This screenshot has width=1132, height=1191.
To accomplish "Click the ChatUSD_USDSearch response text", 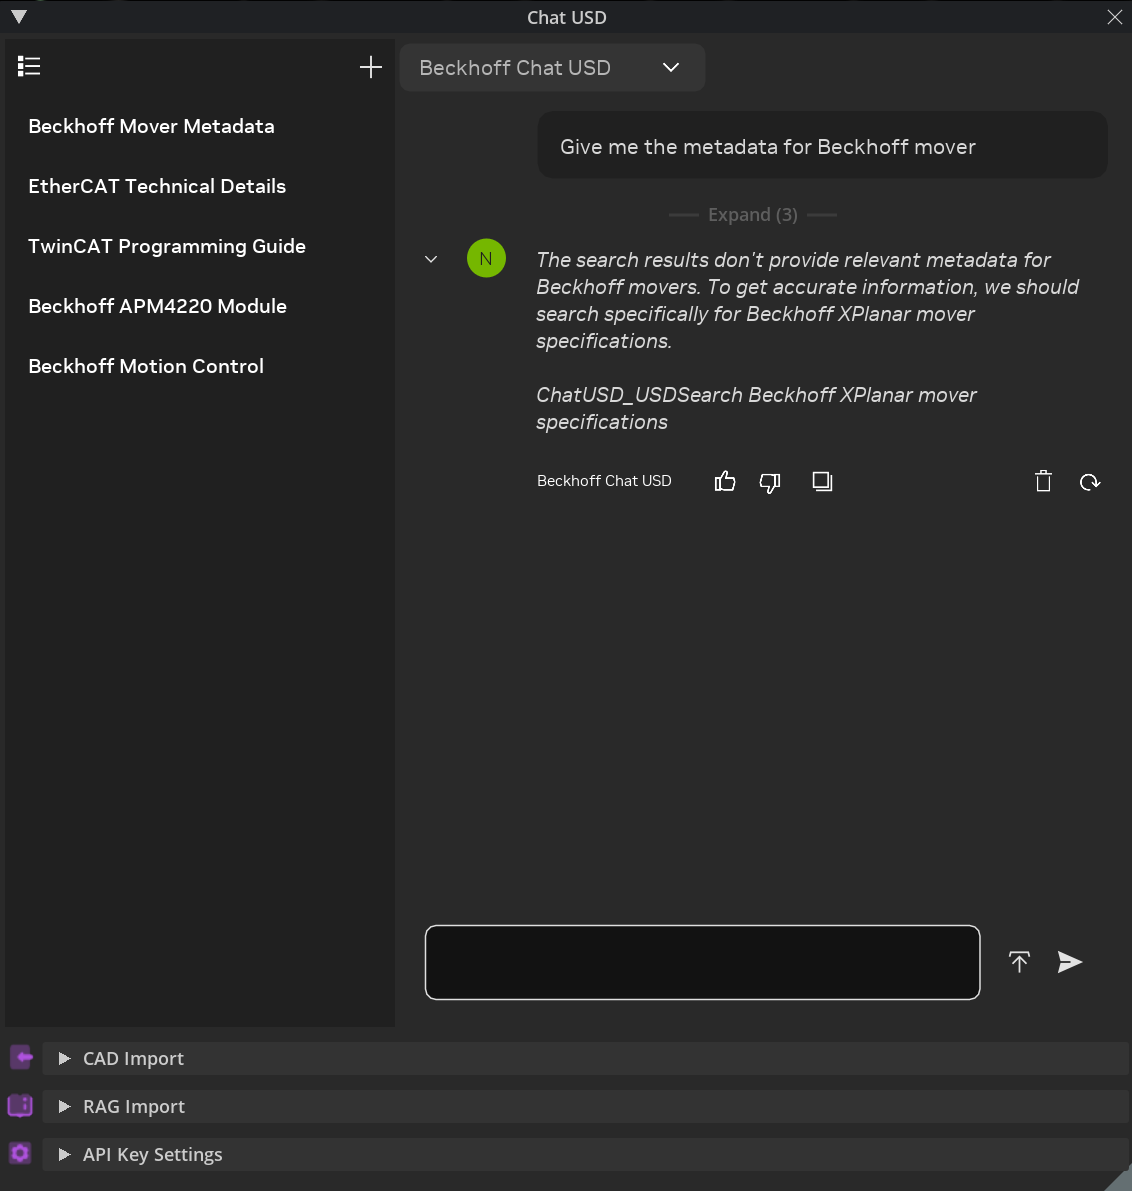I will pos(756,409).
